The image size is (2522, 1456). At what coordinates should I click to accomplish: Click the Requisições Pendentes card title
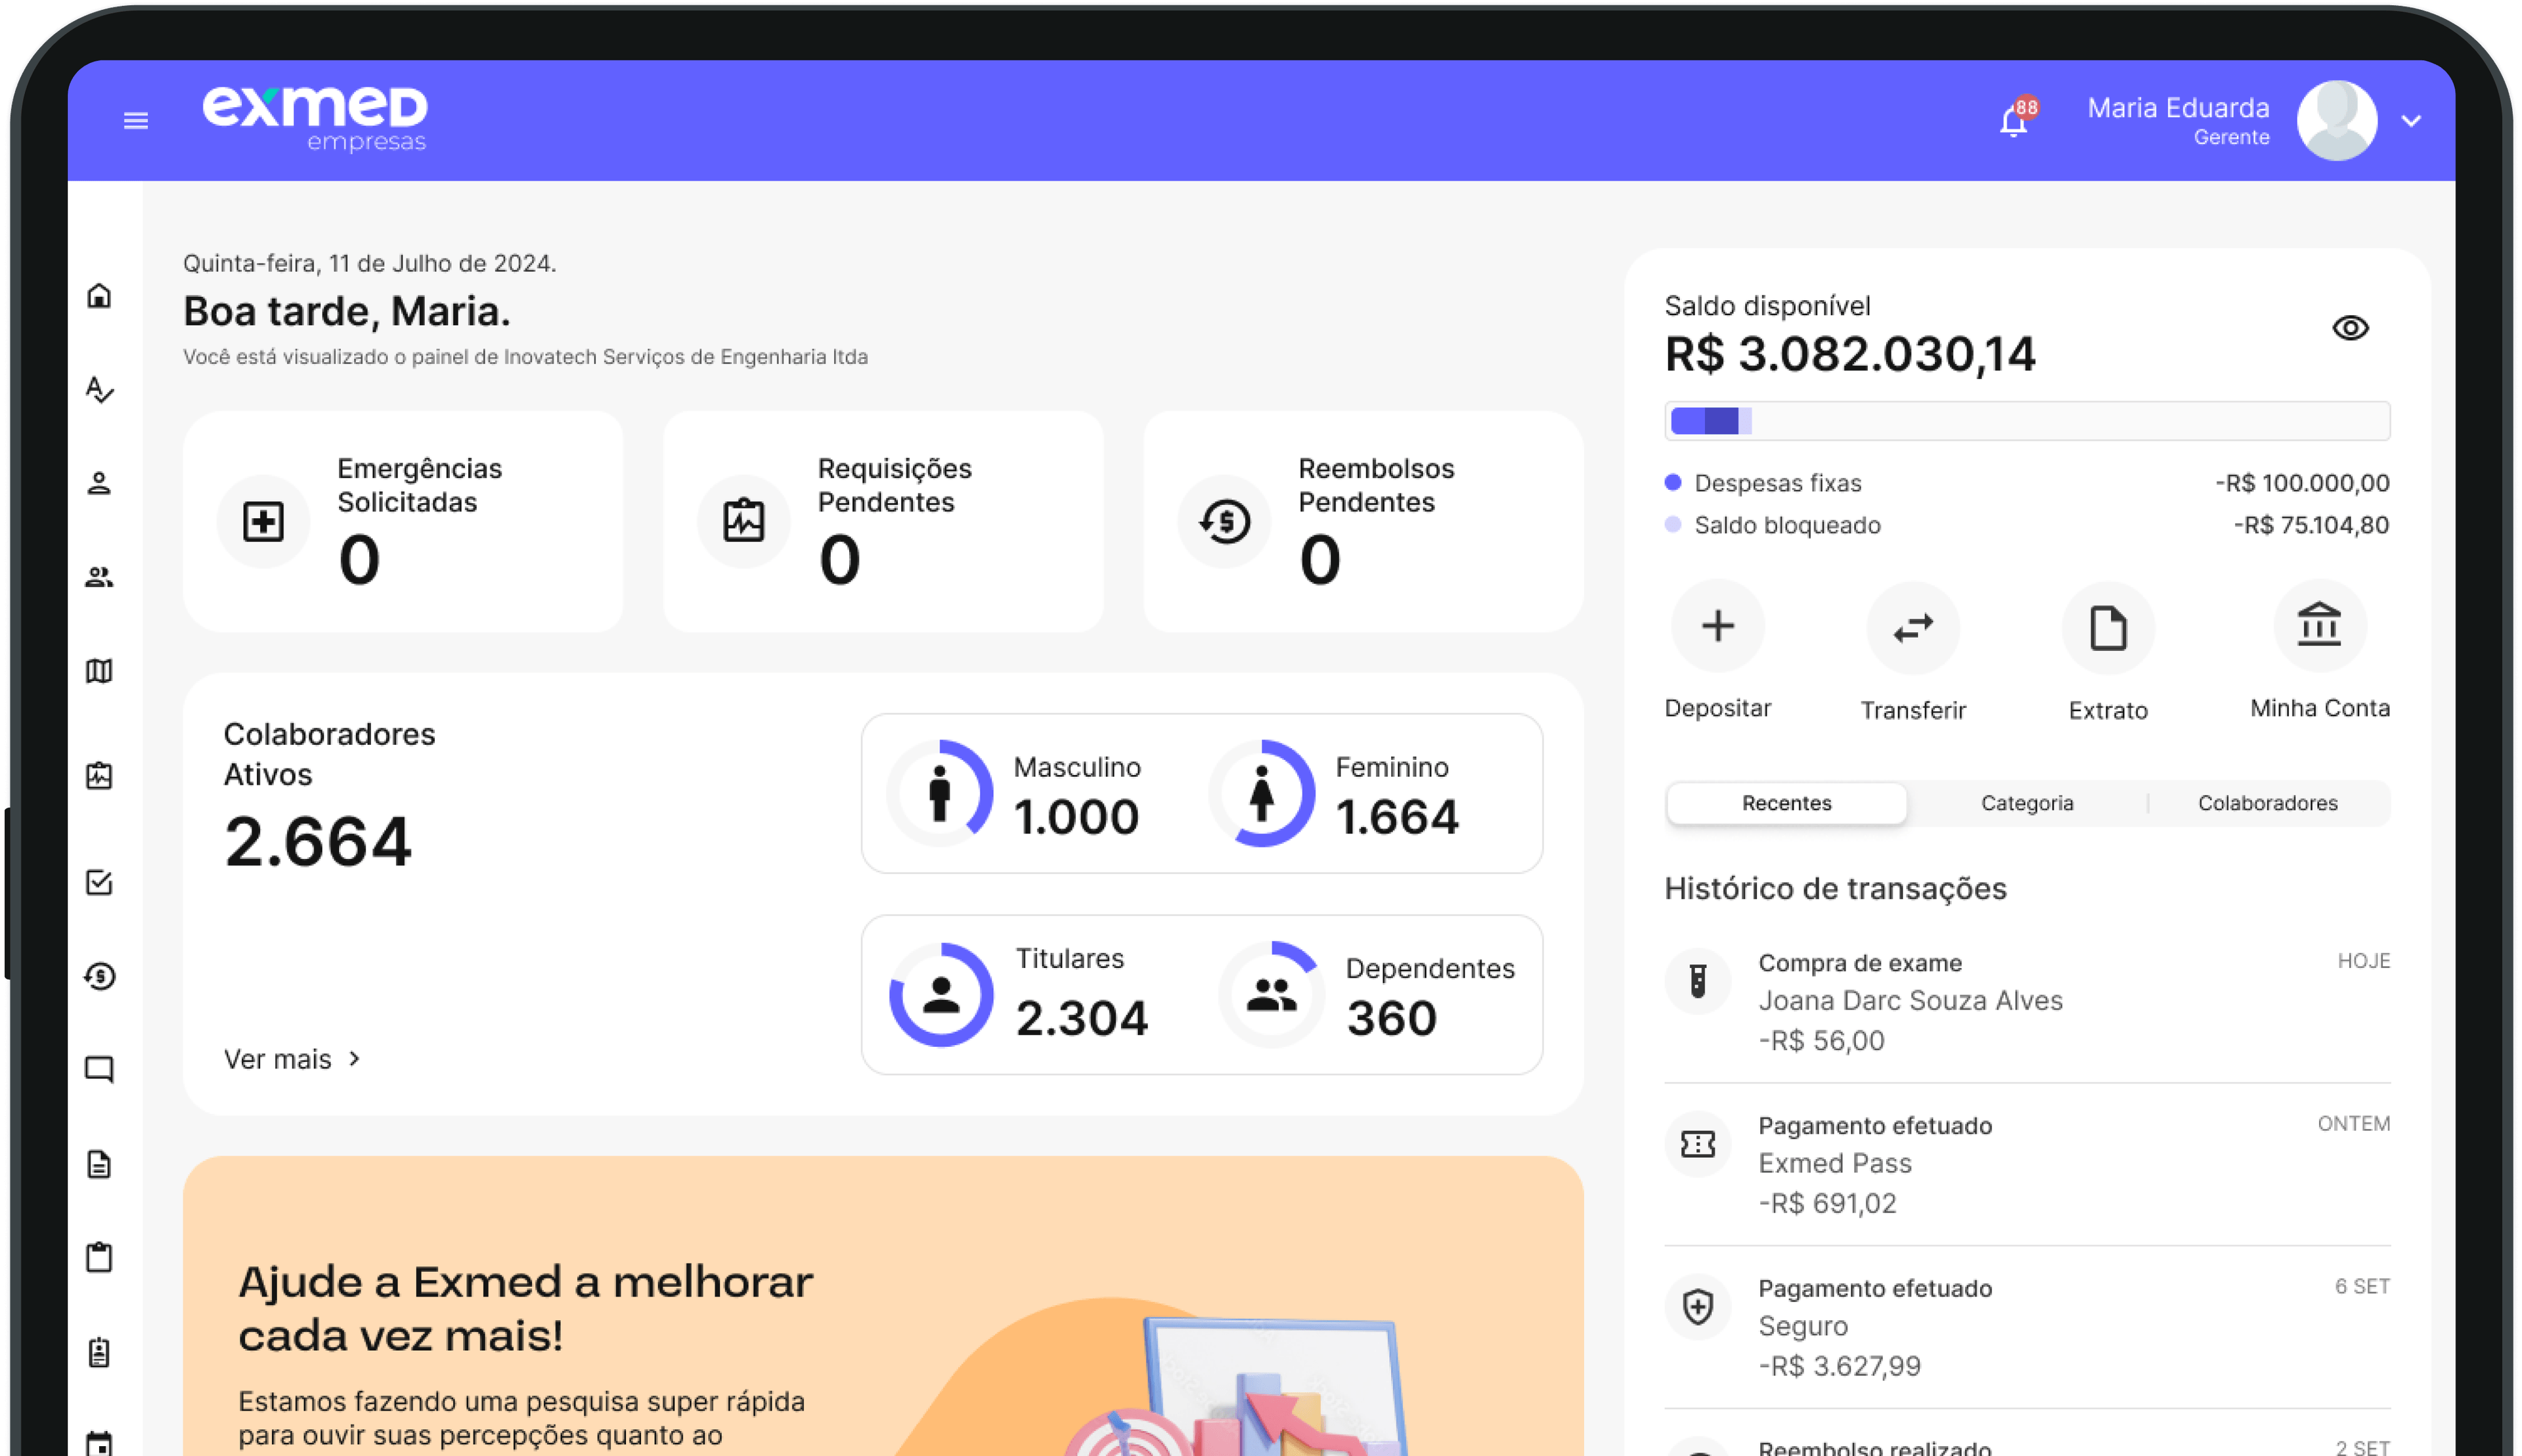click(x=894, y=485)
